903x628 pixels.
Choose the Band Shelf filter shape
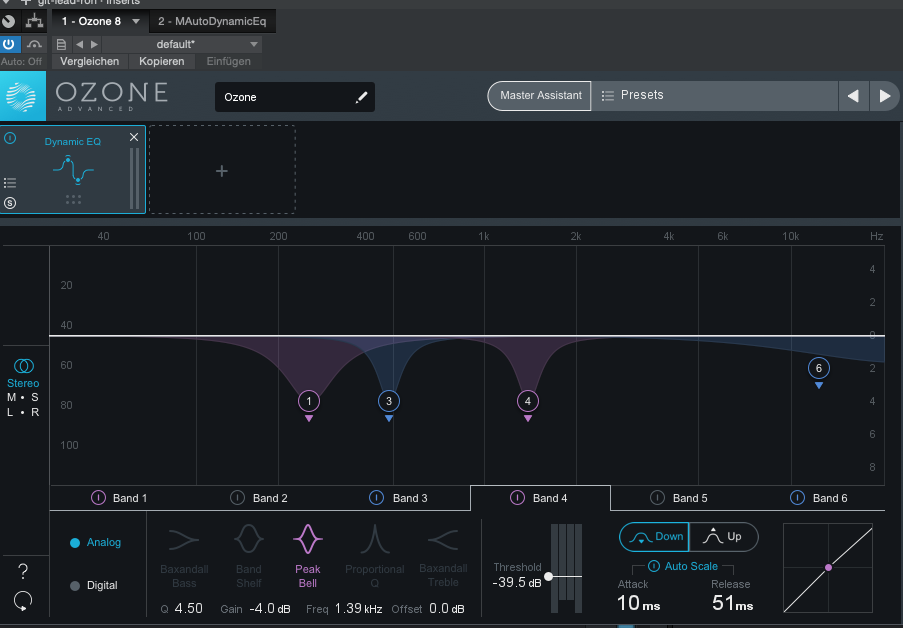coord(249,557)
